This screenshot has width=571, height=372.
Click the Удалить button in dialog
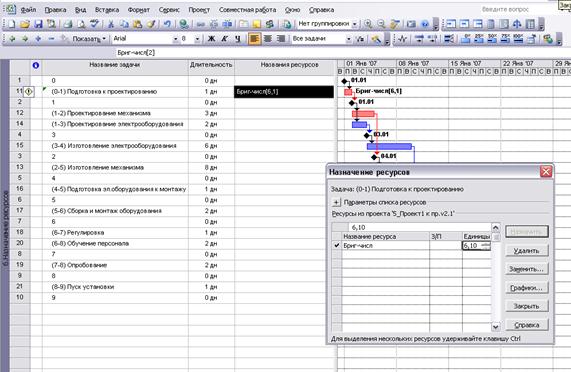(x=527, y=251)
